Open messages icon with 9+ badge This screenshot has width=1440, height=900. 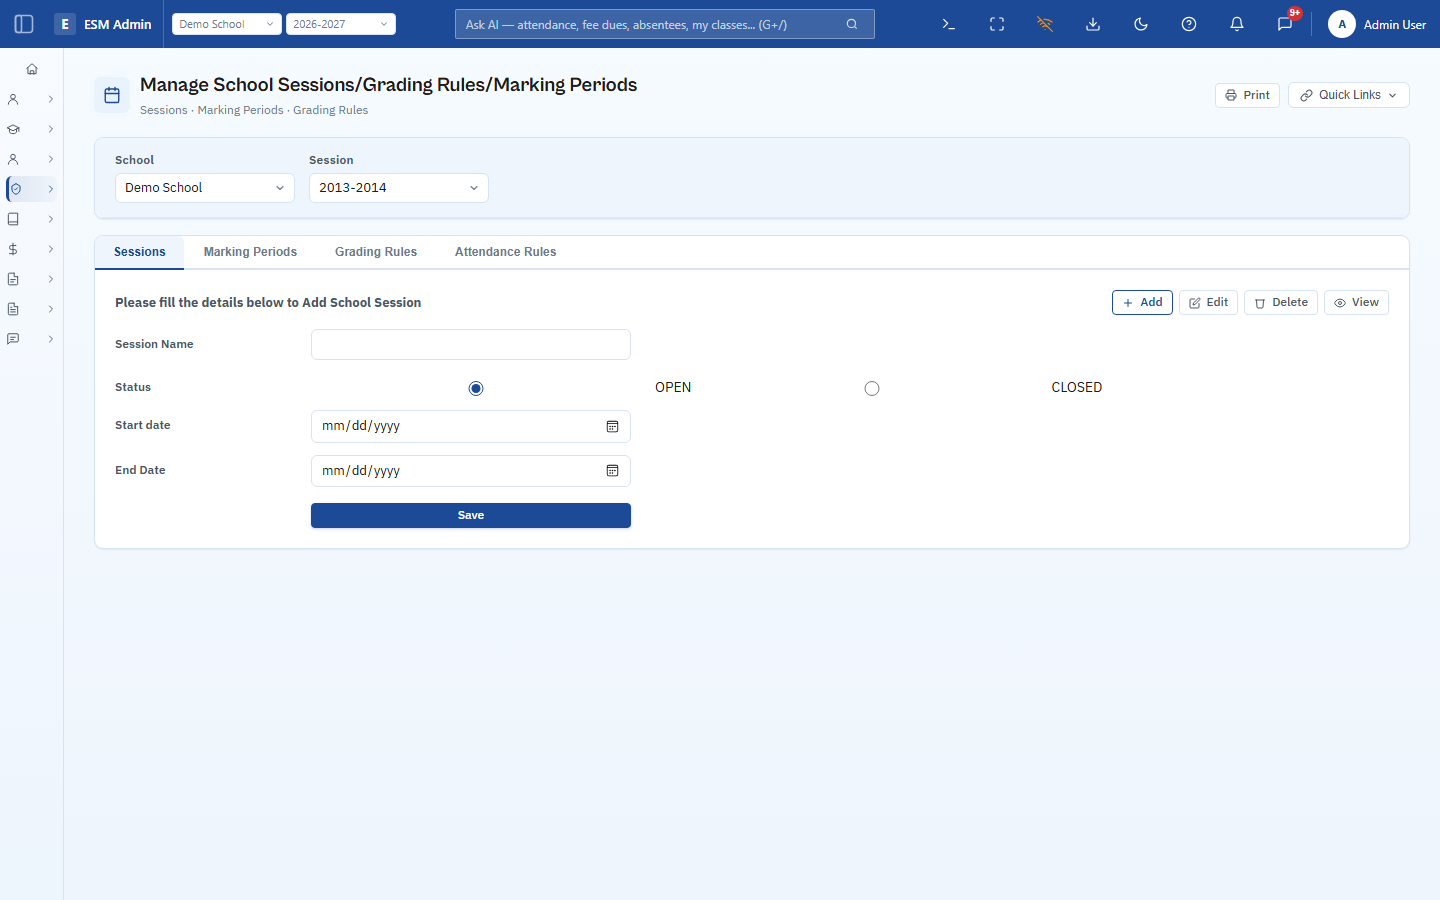tap(1285, 24)
